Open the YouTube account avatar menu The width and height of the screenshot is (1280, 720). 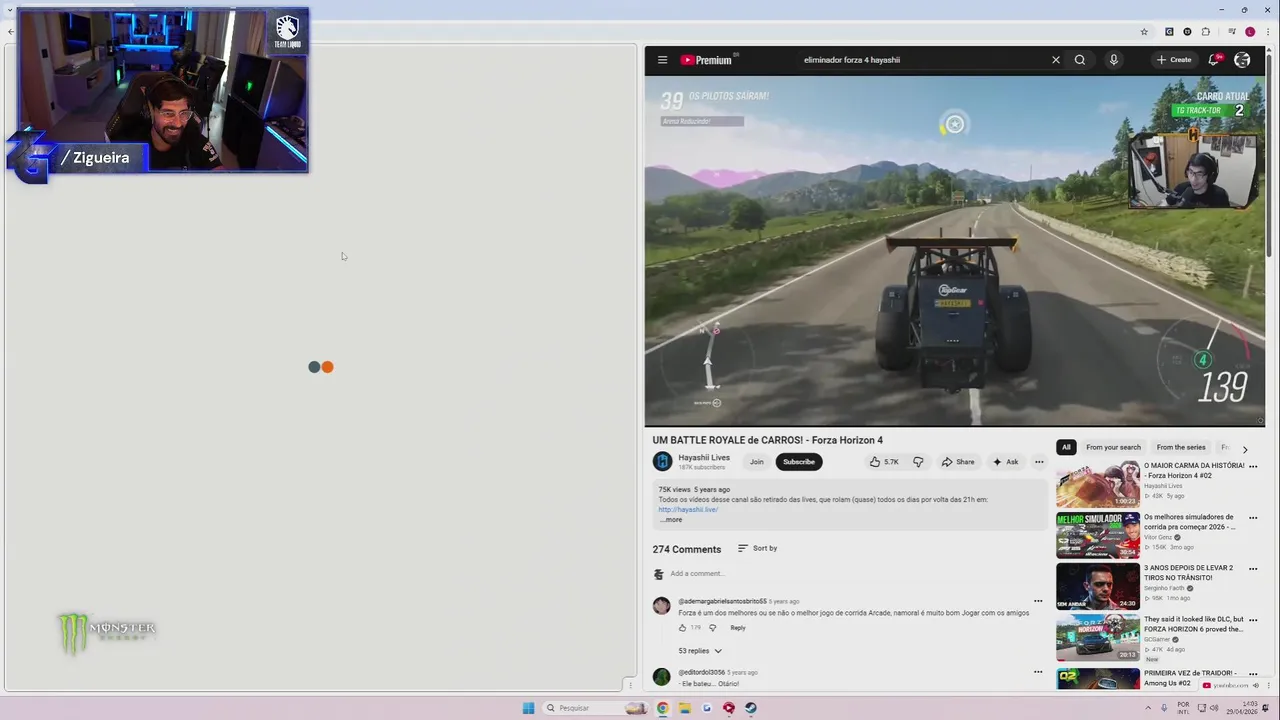point(1242,60)
